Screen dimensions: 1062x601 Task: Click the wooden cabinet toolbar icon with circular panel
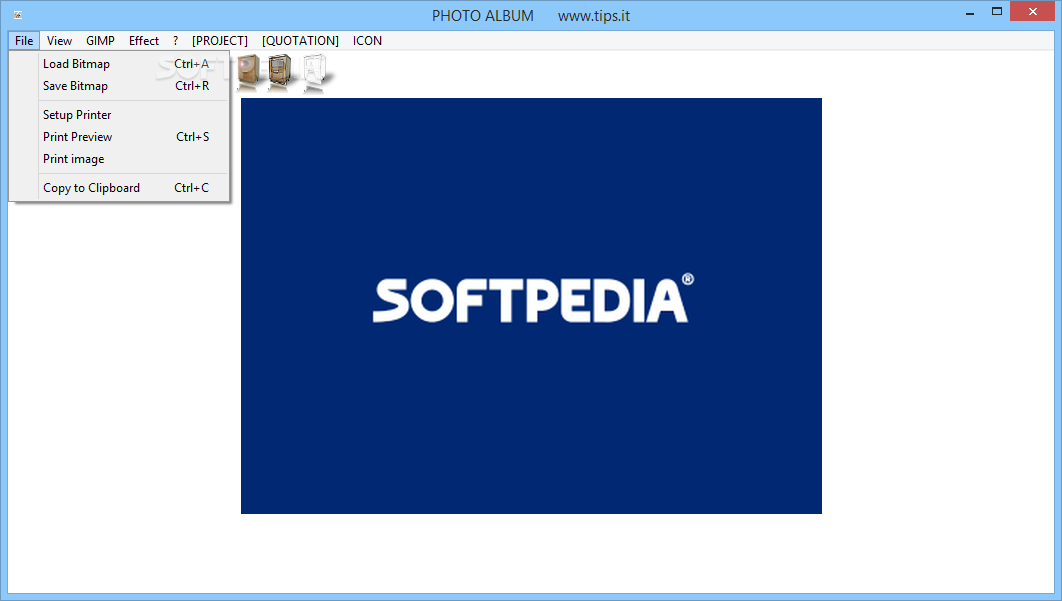point(248,72)
